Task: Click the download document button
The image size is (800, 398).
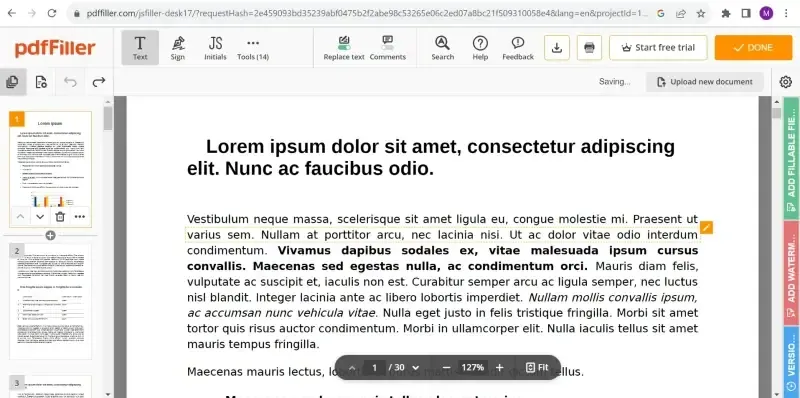Action: pyautogui.click(x=557, y=47)
